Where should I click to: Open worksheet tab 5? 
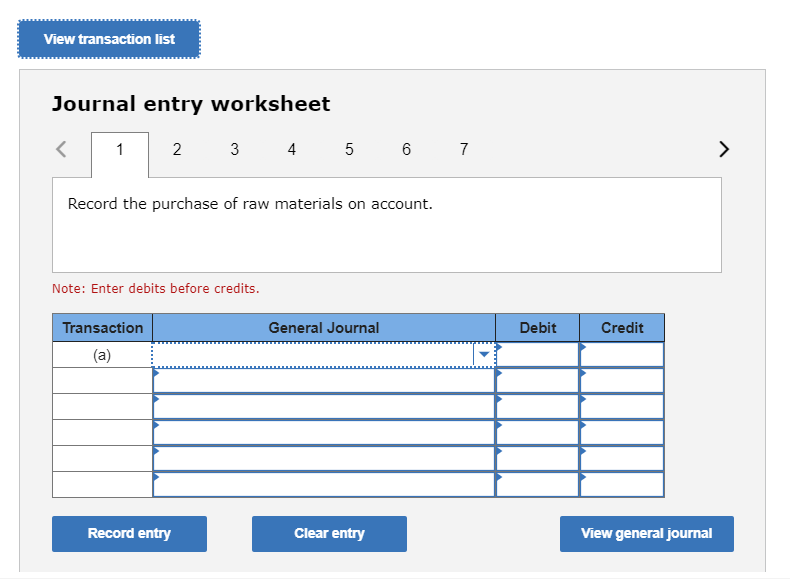349,149
